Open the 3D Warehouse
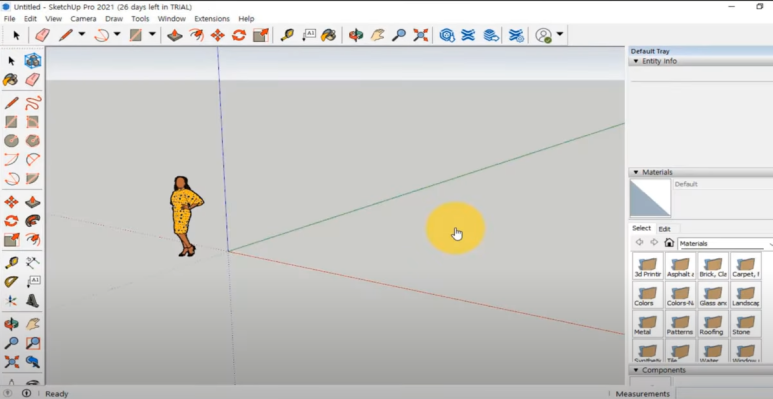This screenshot has width=773, height=399. (447, 35)
